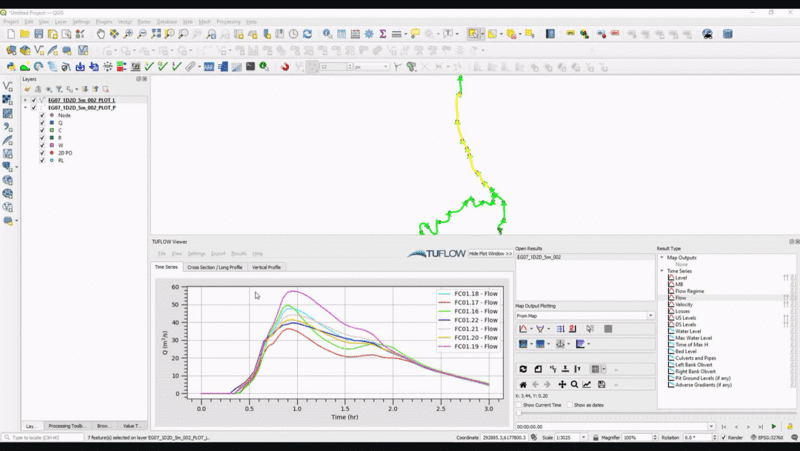Click the Hide Plot Window button
The image size is (800, 451).
tap(490, 254)
